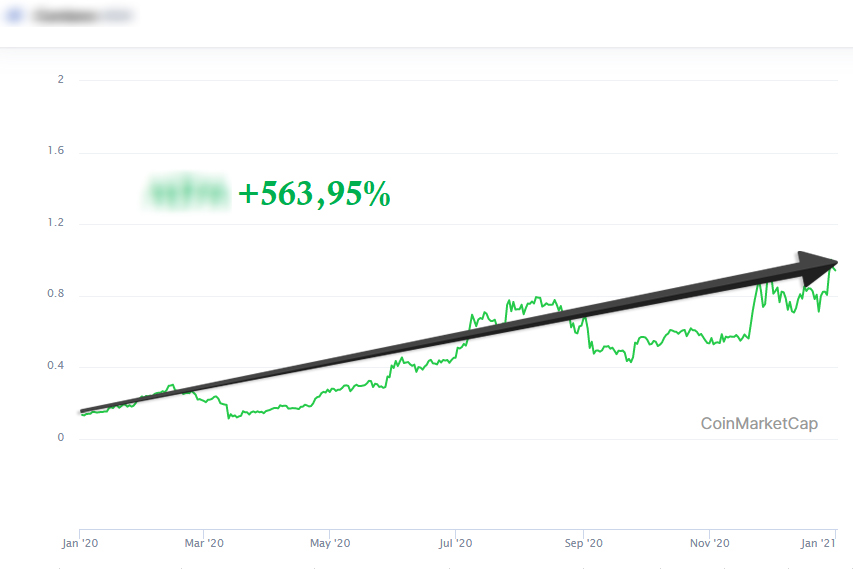The image size is (853, 569).
Task: Click the 2 y-axis value label
Action: pyautogui.click(x=61, y=79)
